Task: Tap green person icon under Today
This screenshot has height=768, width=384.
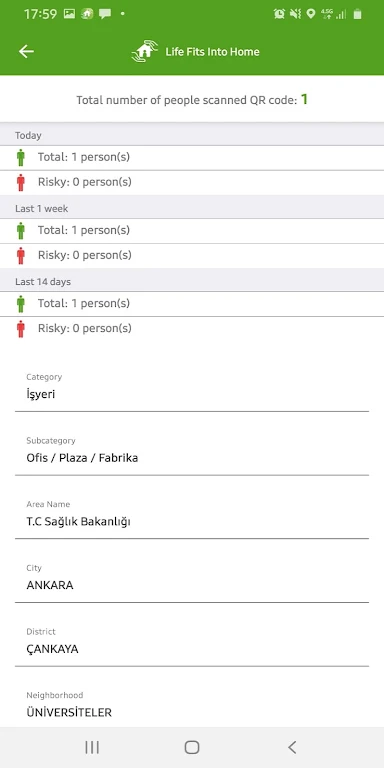Action: tap(21, 158)
